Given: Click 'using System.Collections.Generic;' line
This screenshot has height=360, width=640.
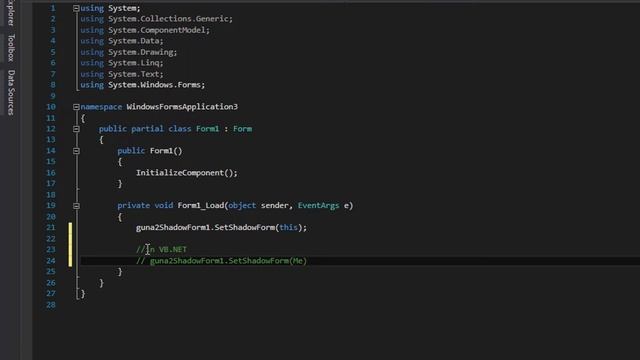Looking at the screenshot, I should [156, 19].
